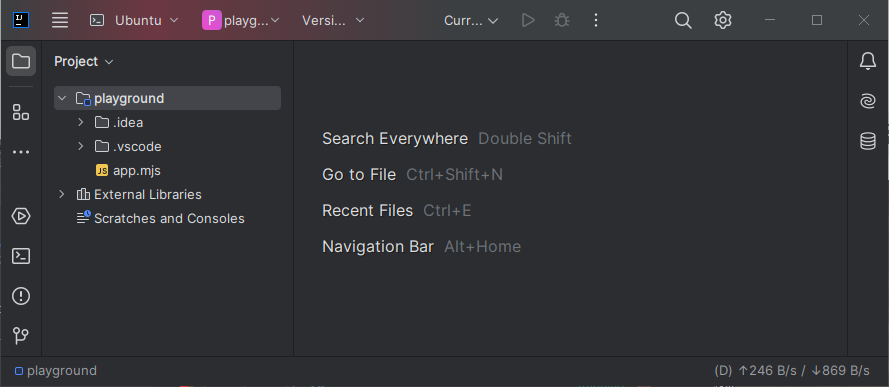
Task: Click playground breadcrumb in status bar
Action: (x=56, y=371)
